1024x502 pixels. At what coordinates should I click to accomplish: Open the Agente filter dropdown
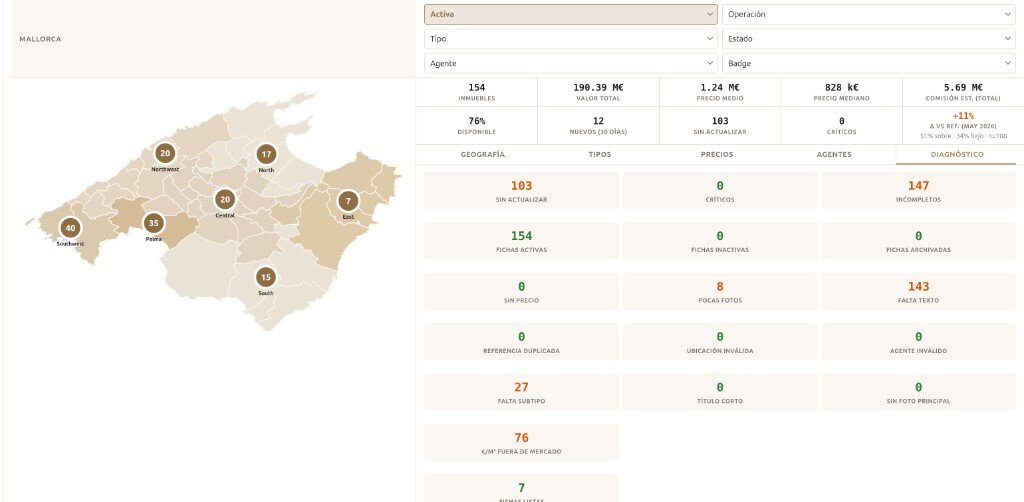(570, 64)
